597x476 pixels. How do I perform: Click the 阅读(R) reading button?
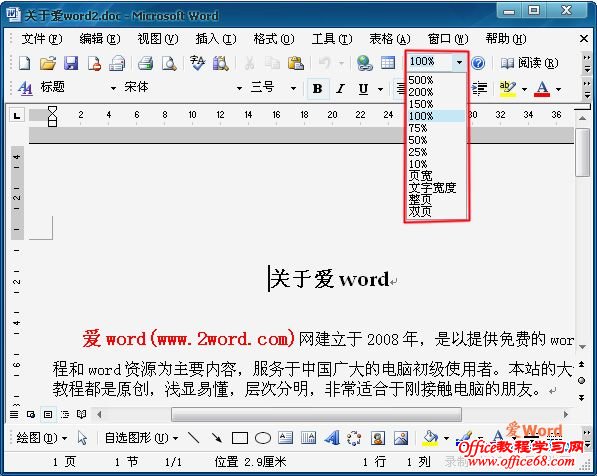pyautogui.click(x=529, y=63)
